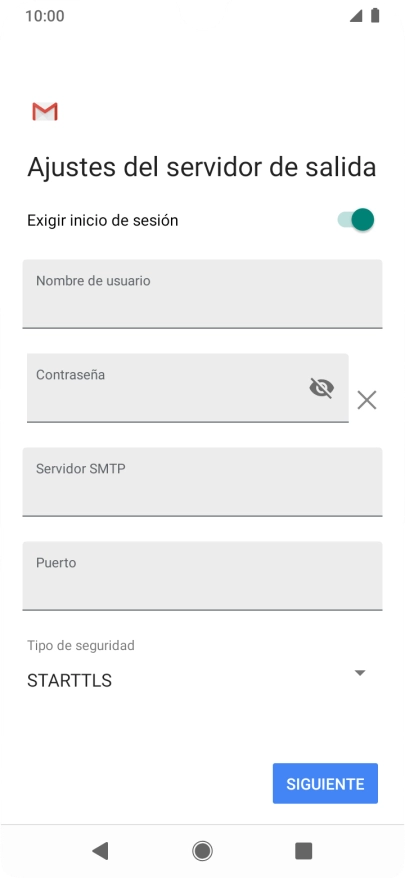Viewport: 405px width, 878px height.
Task: Focus the Contraseña field
Action: (188, 387)
